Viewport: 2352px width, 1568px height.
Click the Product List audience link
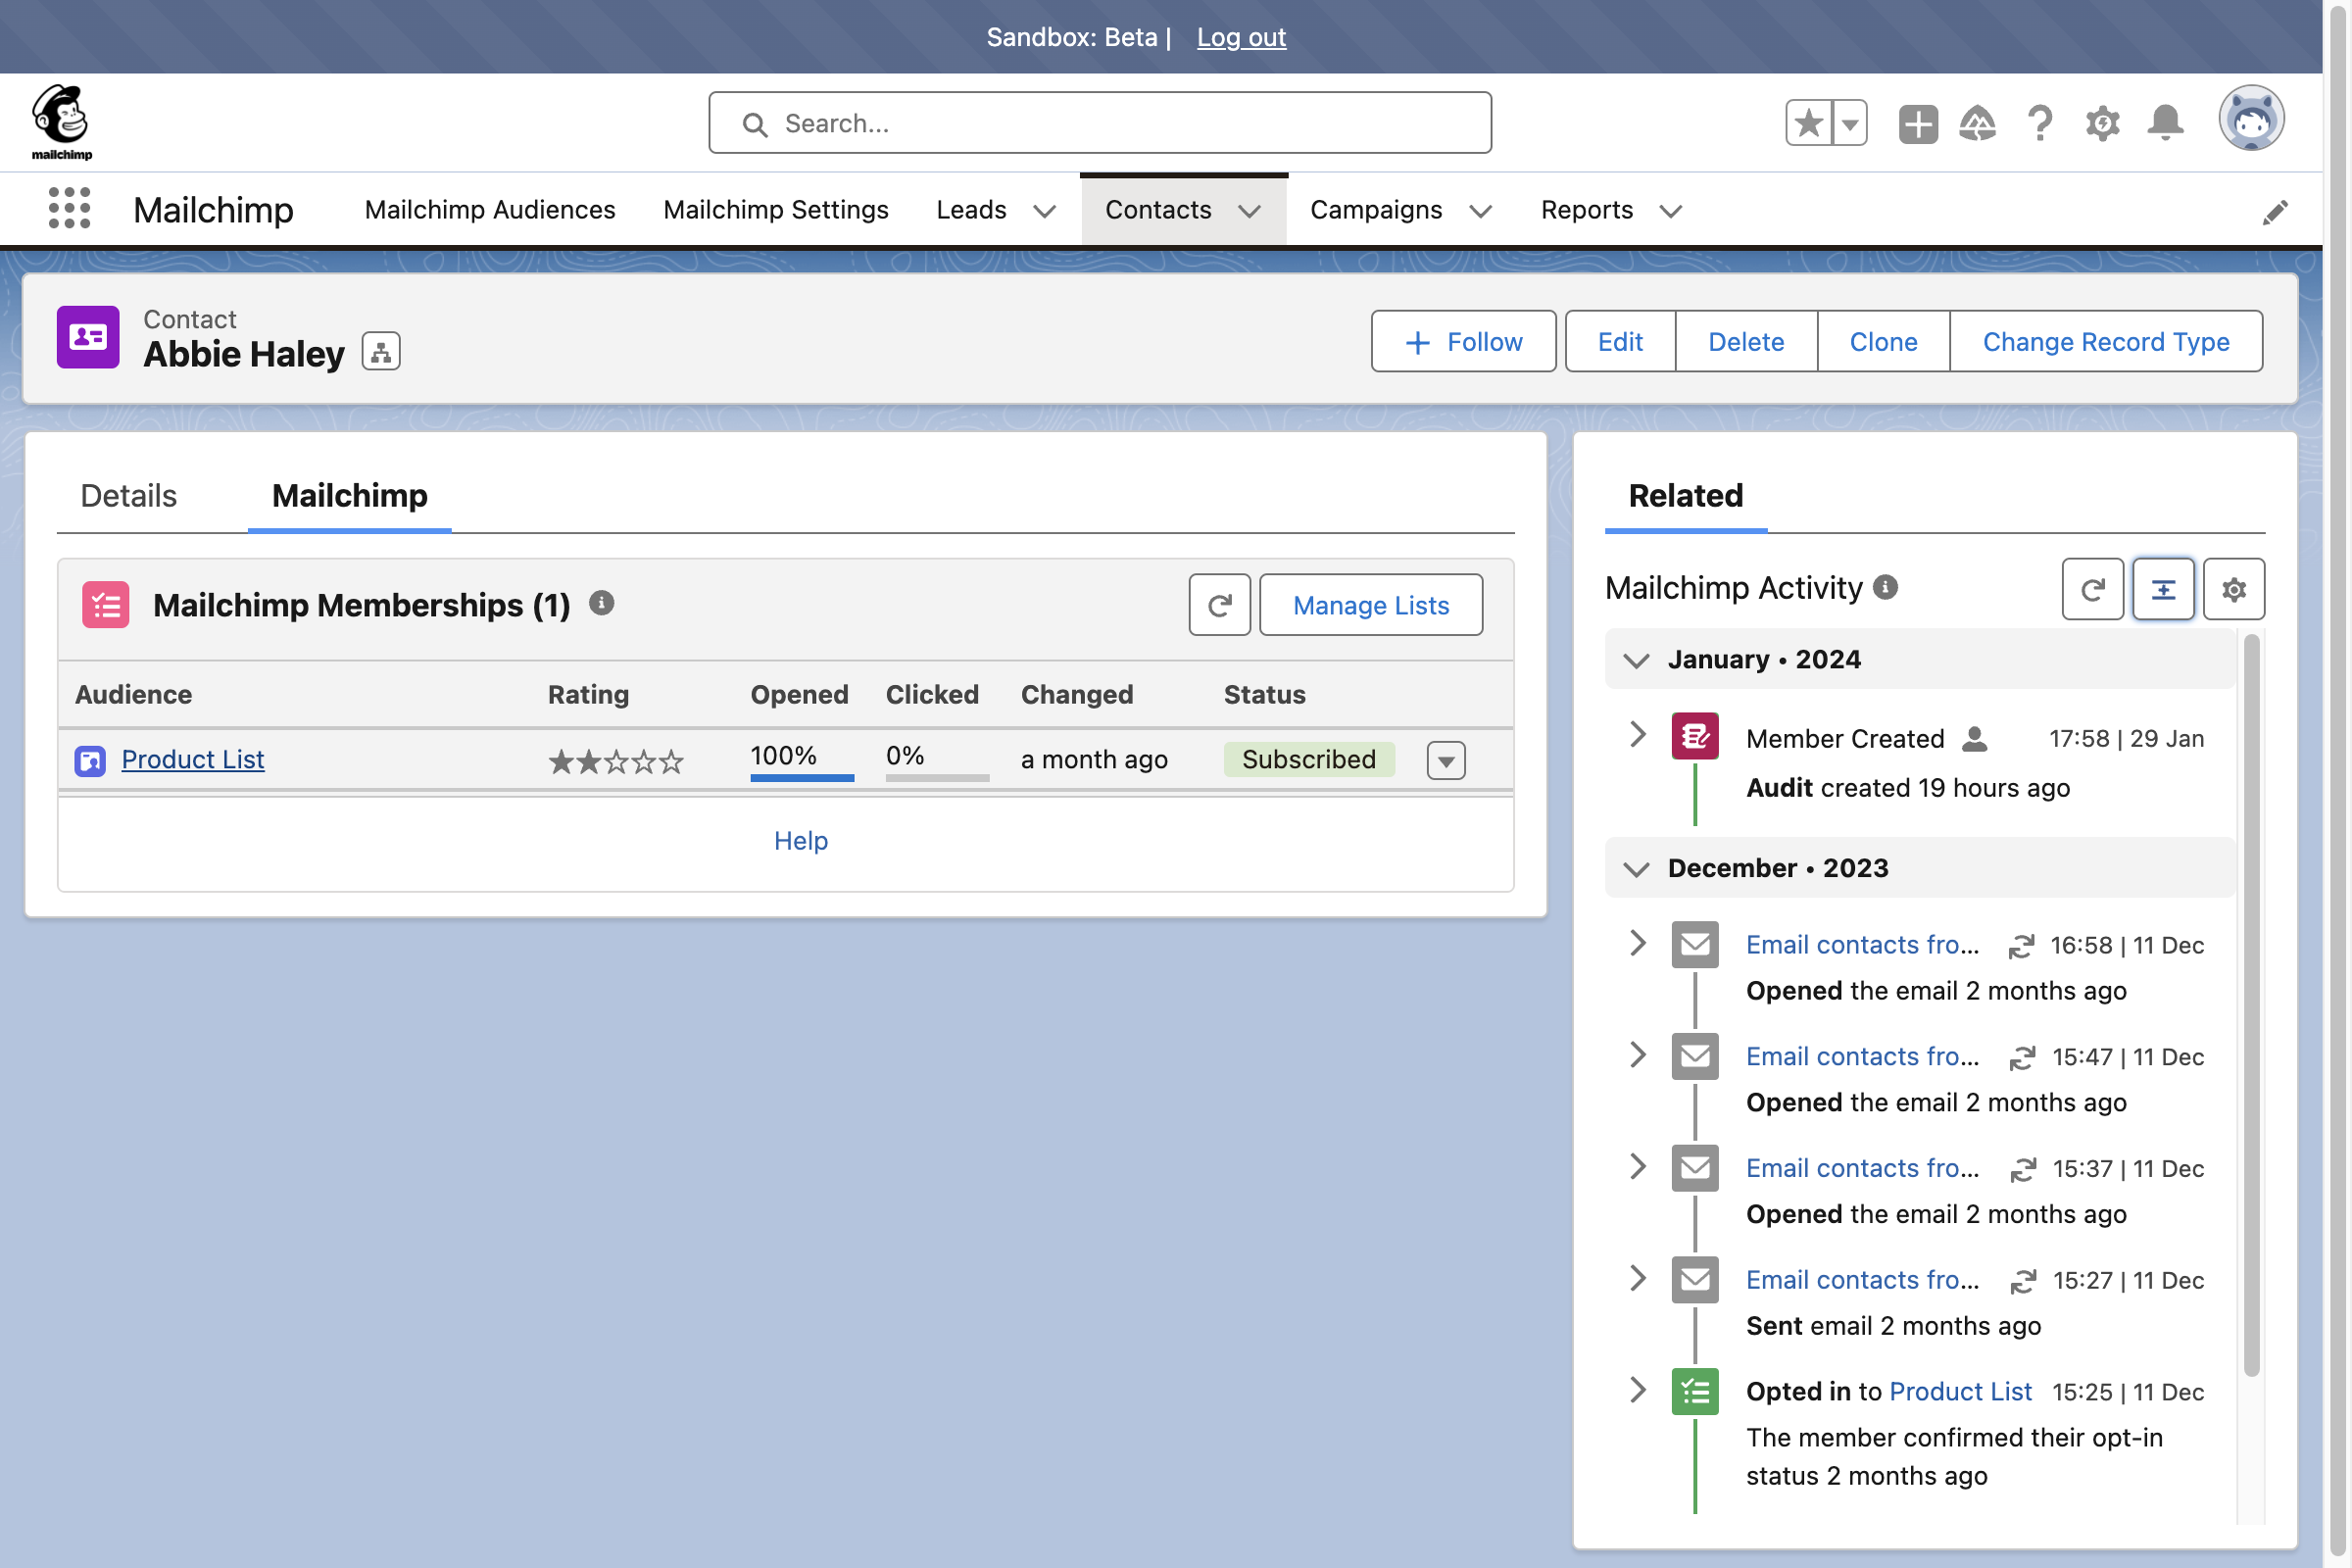[x=192, y=758]
